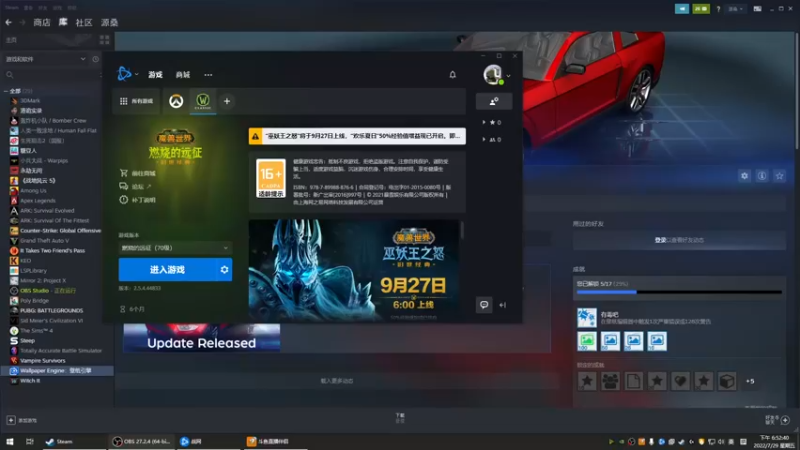Switch to OBS 27.2.4 in the taskbar
Screen dimensions: 800x450
[141, 441]
